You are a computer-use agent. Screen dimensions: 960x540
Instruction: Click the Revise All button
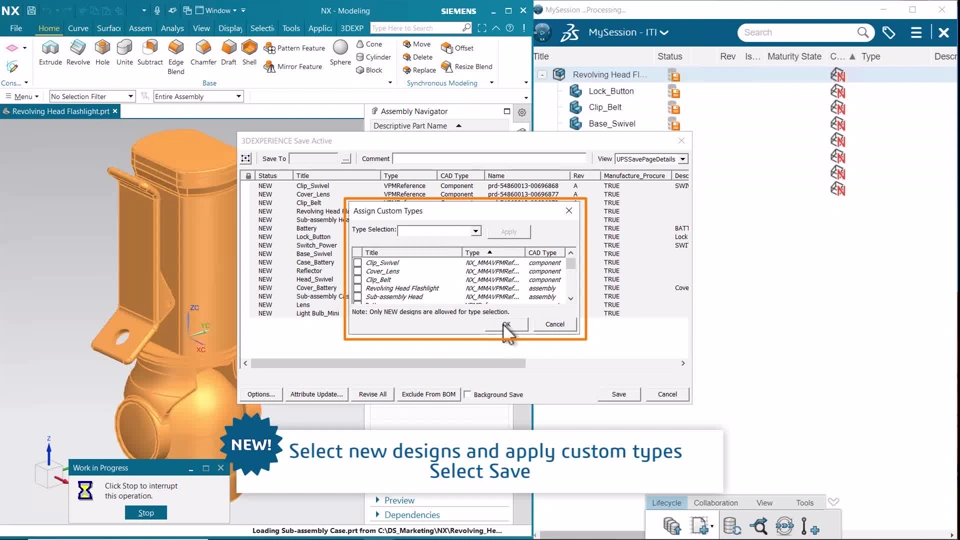click(x=372, y=394)
